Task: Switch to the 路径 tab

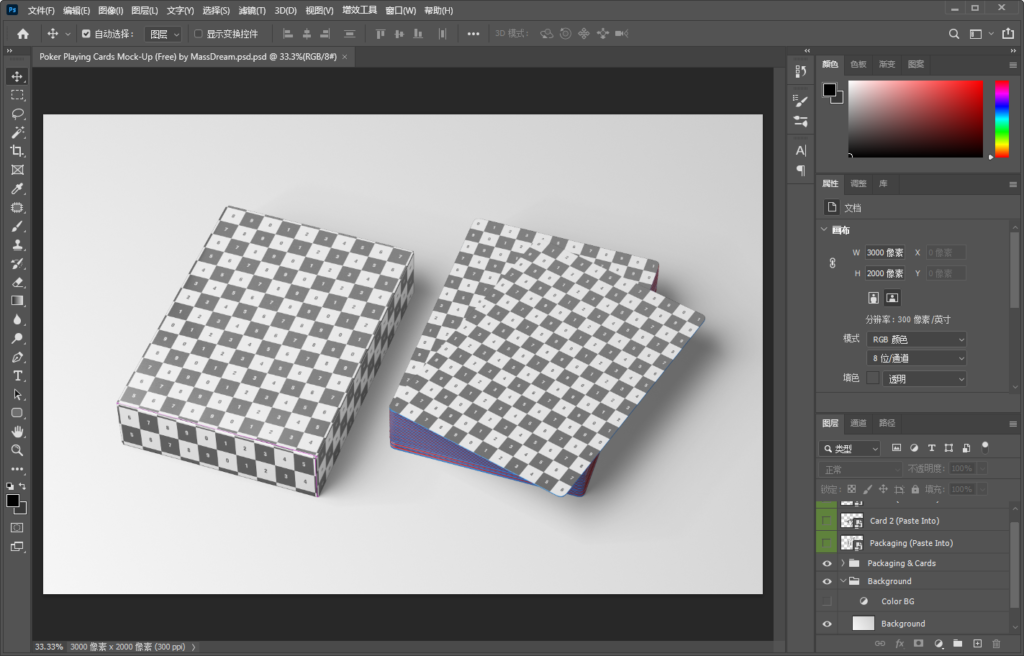Action: (x=887, y=423)
